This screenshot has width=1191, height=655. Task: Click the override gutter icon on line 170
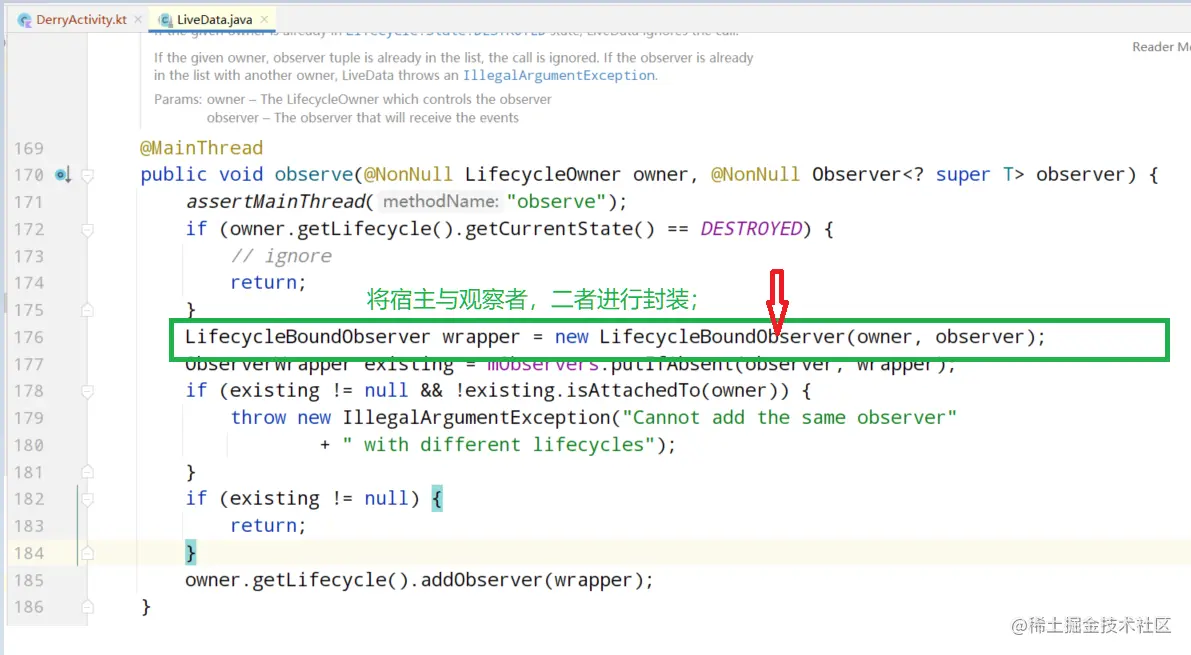point(63,176)
